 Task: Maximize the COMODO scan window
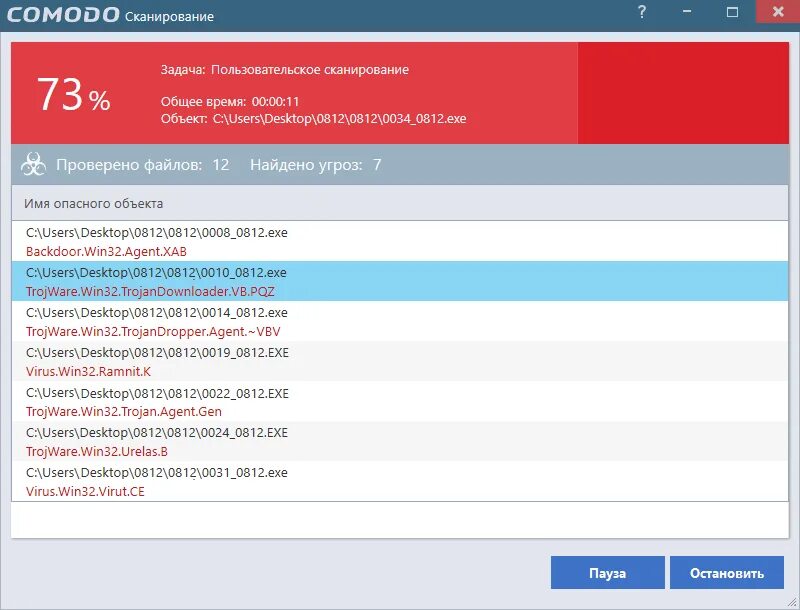coord(732,12)
